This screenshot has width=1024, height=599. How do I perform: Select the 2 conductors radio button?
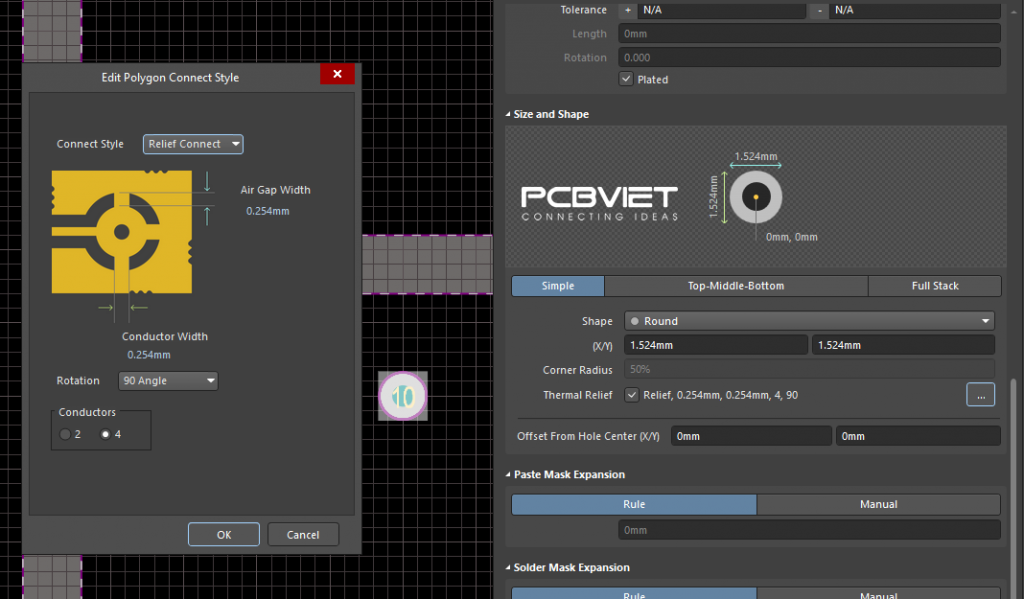pyautogui.click(x=66, y=434)
